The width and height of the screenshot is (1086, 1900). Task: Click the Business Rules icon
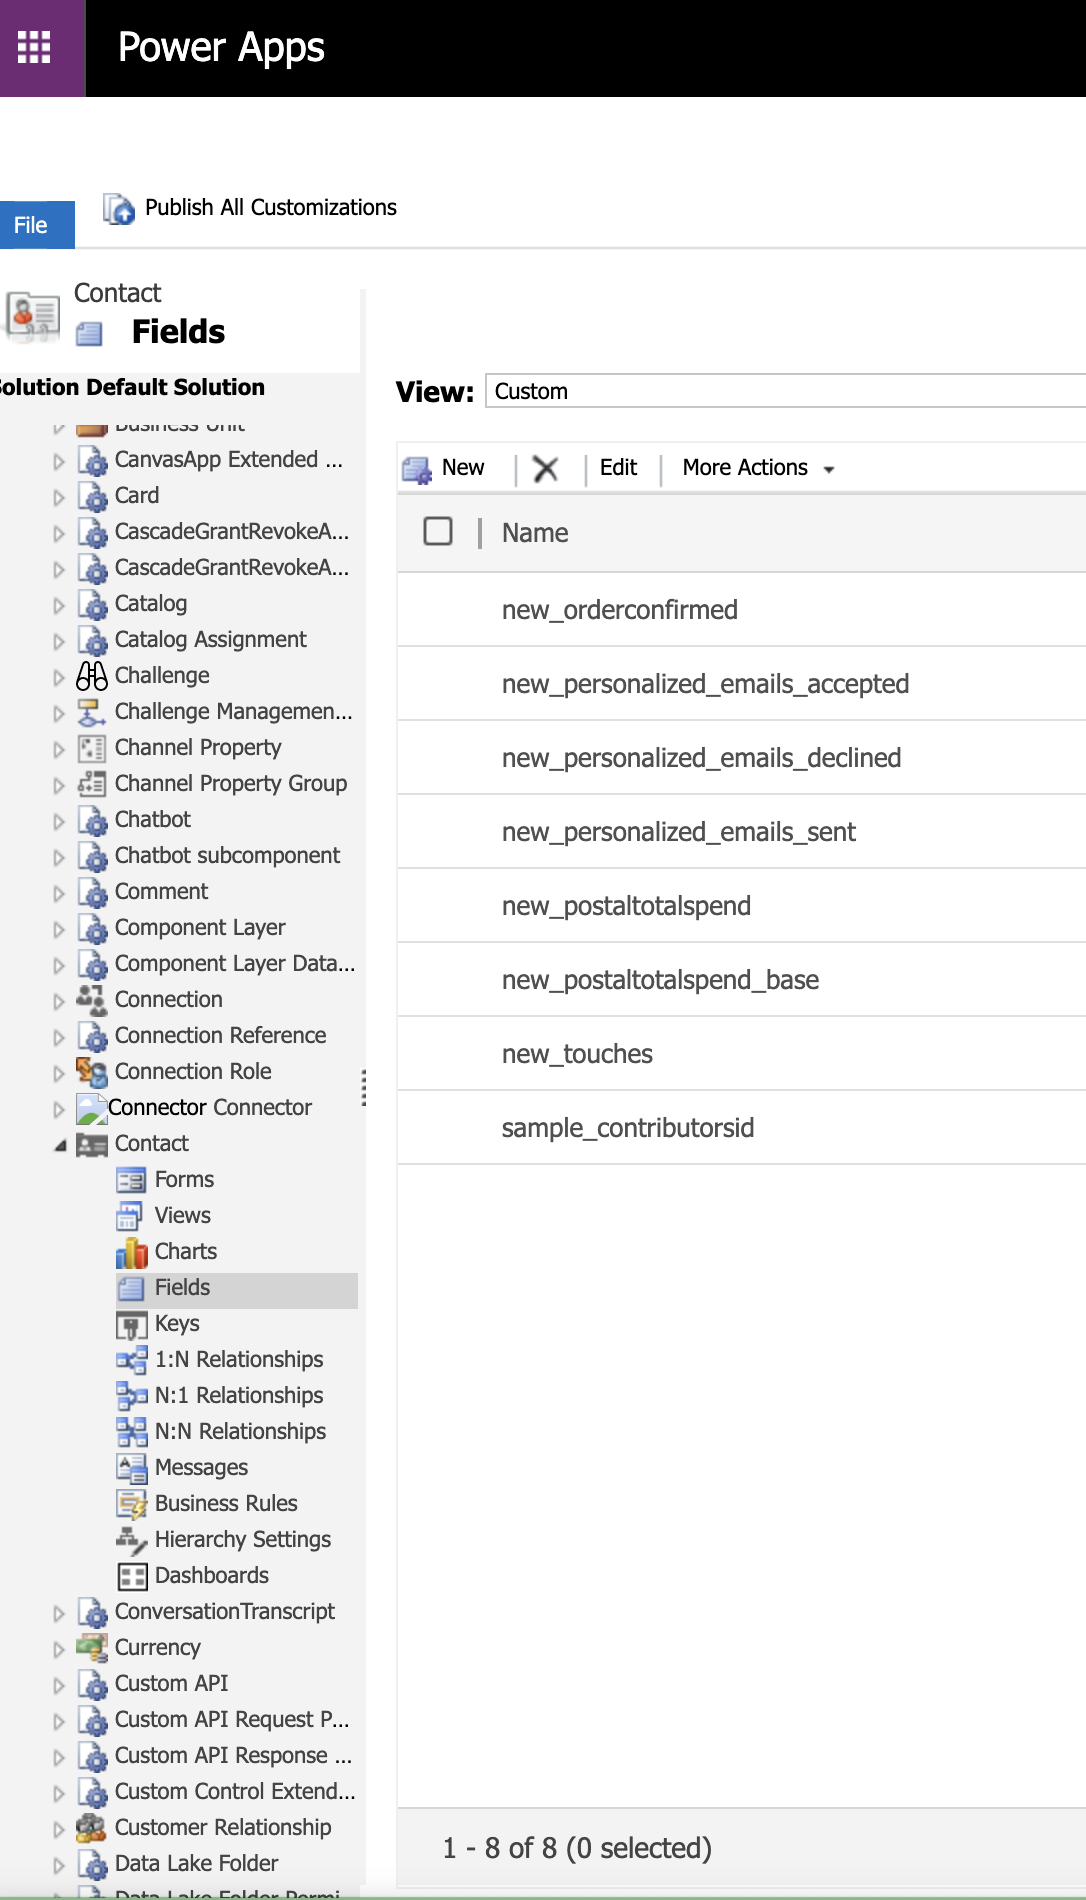131,1504
